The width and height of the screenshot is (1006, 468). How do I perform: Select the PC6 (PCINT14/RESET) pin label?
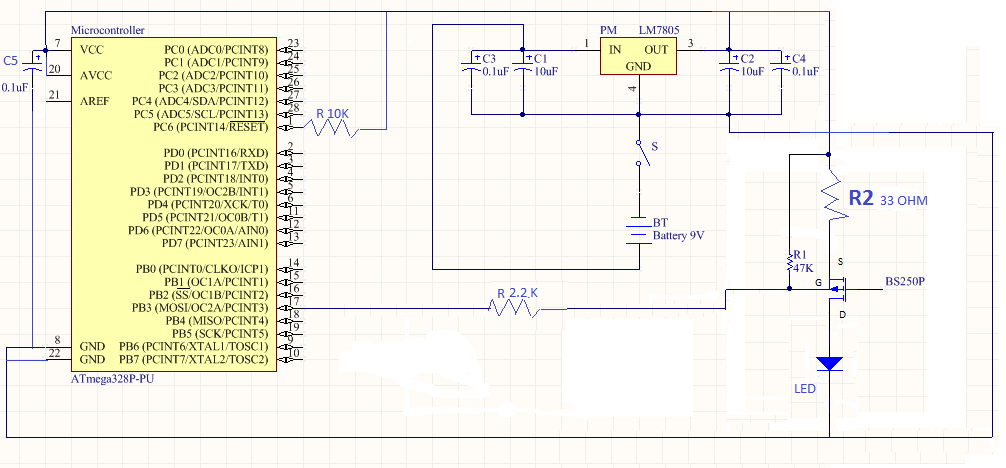[210, 127]
